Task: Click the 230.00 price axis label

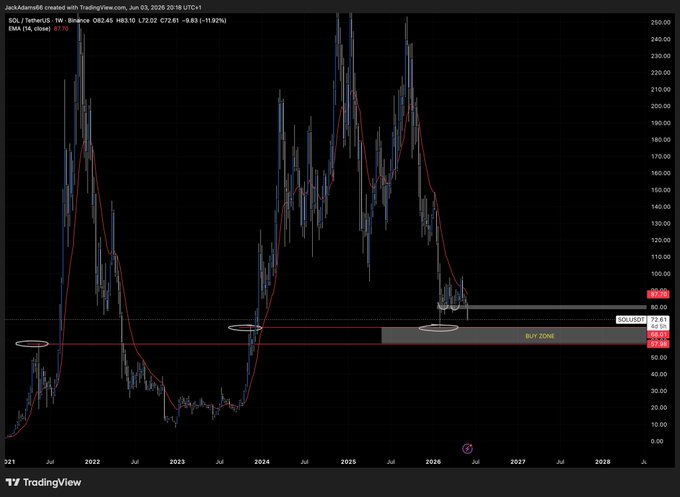Action: (x=660, y=56)
